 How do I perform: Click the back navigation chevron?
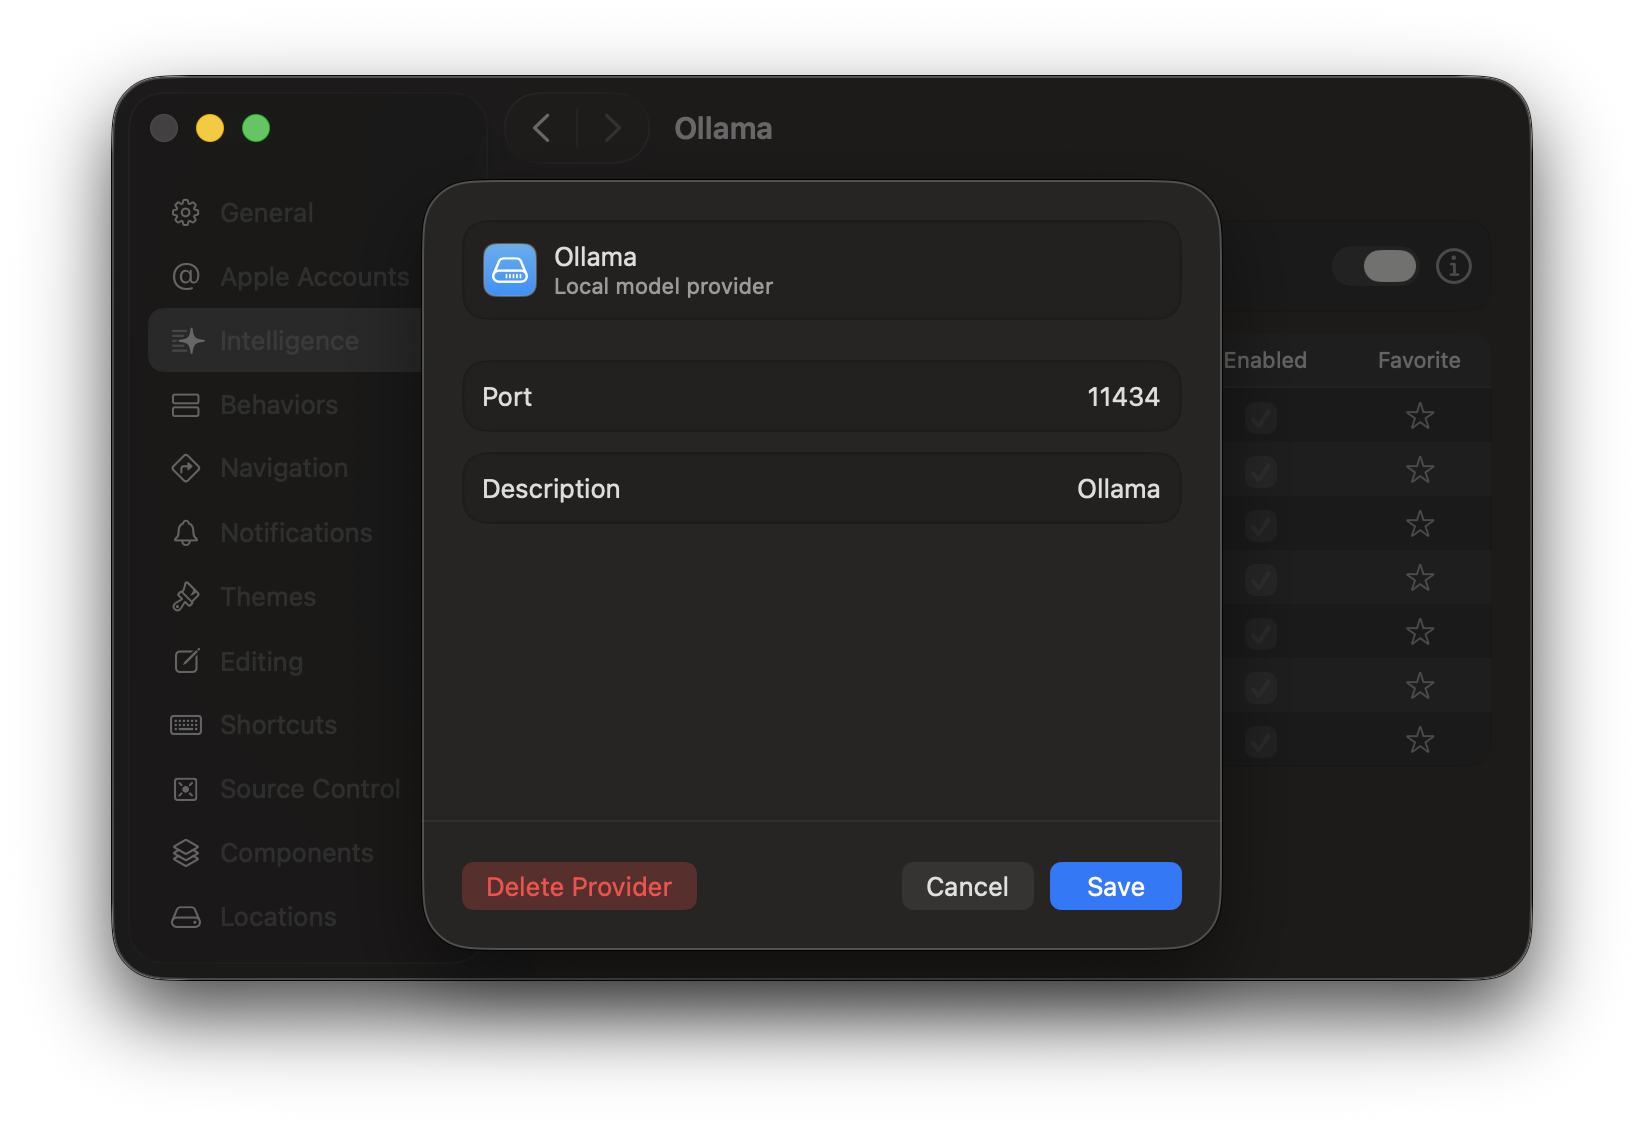tap(541, 128)
